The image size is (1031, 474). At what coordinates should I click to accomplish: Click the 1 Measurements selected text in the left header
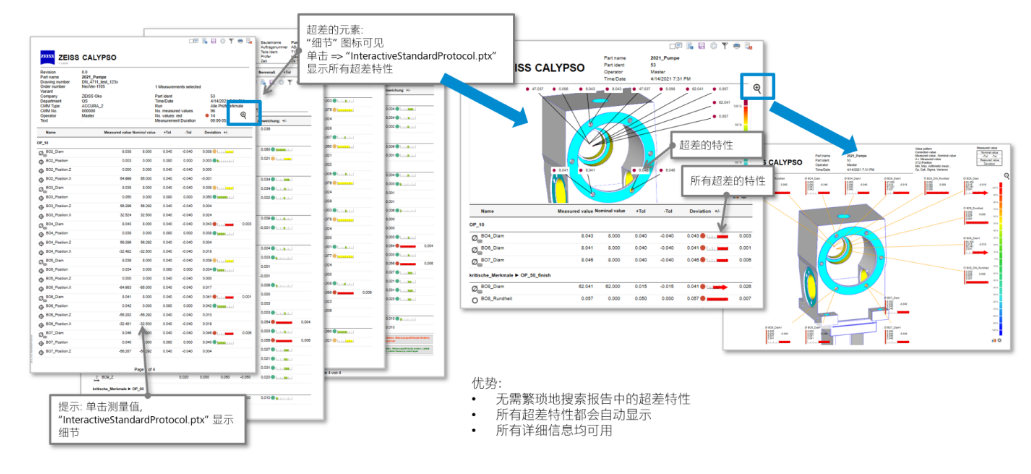[178, 87]
